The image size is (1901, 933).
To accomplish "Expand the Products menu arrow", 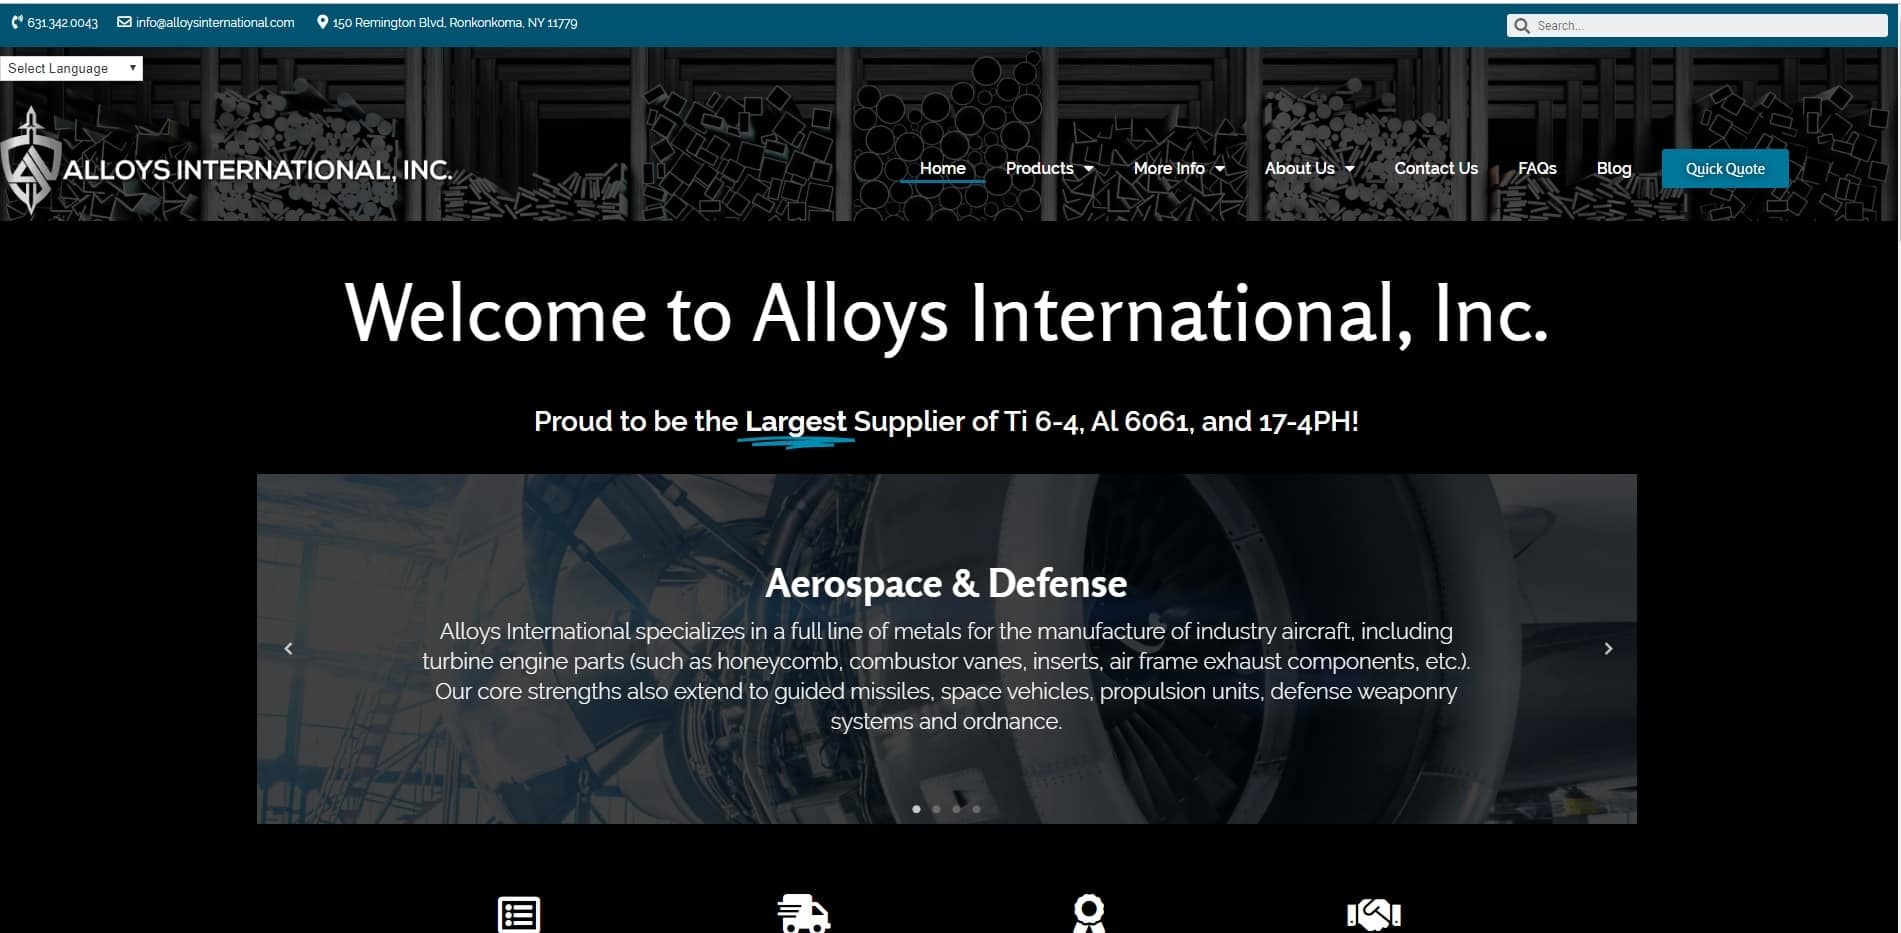I will [x=1089, y=169].
